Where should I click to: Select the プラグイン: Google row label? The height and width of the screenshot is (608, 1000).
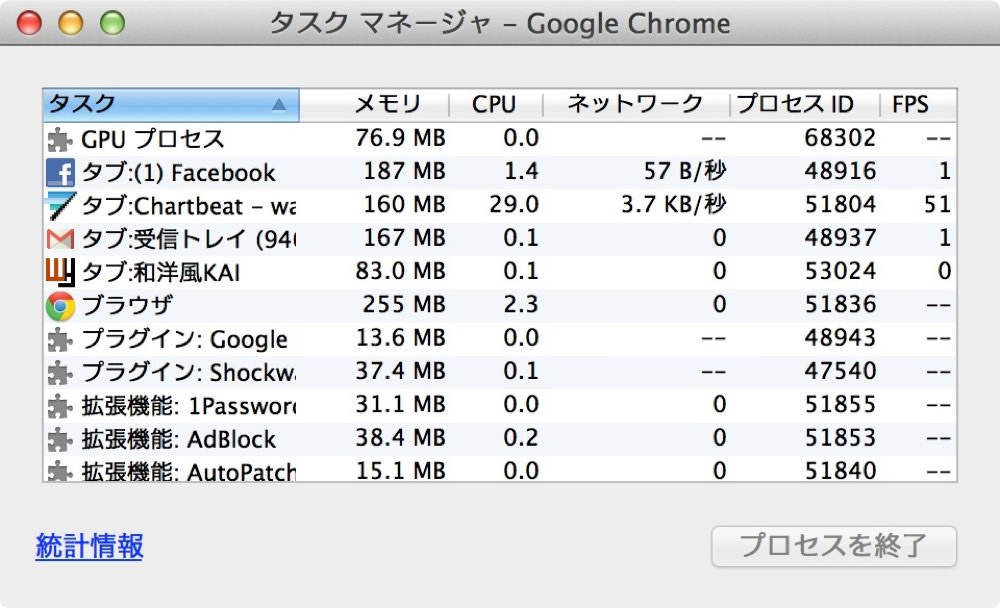coord(184,339)
